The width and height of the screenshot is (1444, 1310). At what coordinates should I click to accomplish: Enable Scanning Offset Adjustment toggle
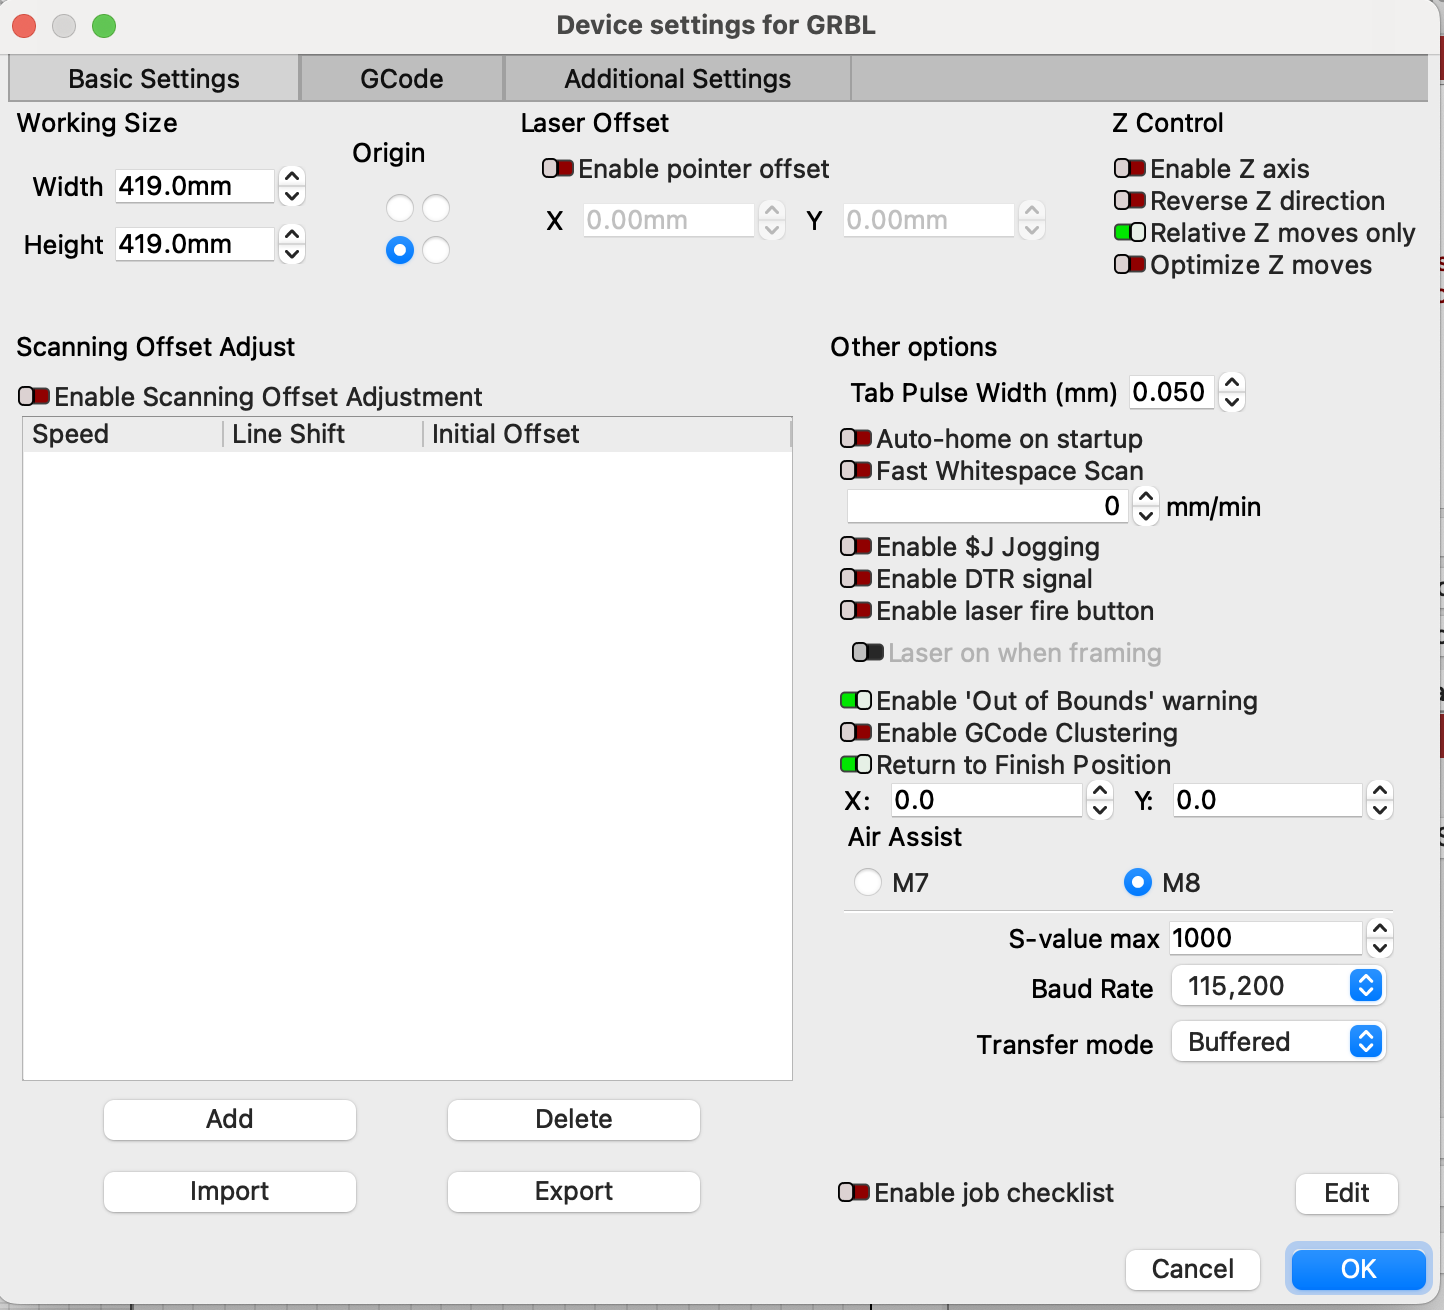click(34, 397)
